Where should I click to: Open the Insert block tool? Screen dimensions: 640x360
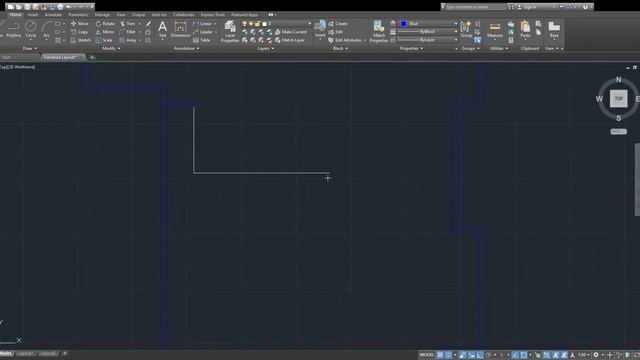click(x=320, y=29)
